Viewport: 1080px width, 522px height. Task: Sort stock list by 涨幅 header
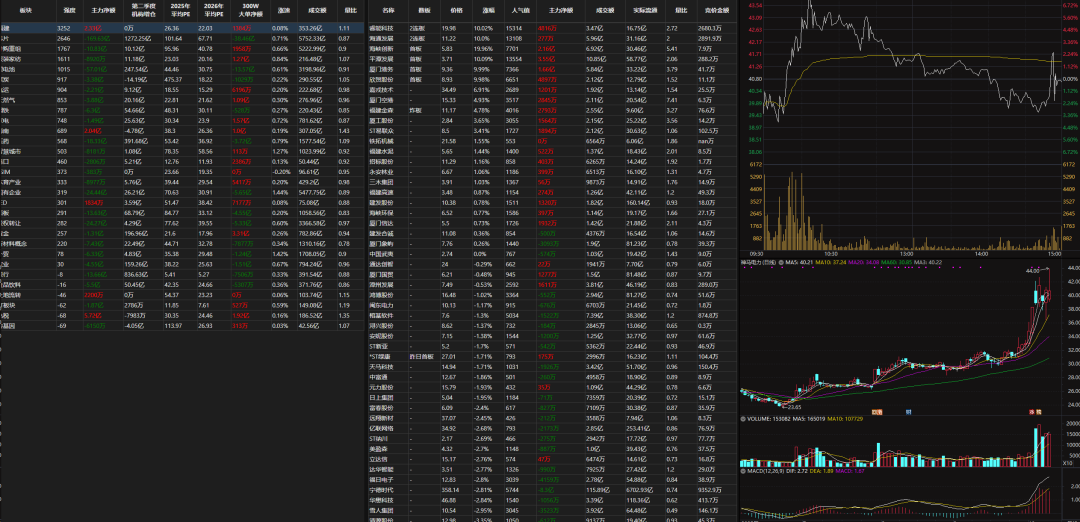tap(487, 10)
